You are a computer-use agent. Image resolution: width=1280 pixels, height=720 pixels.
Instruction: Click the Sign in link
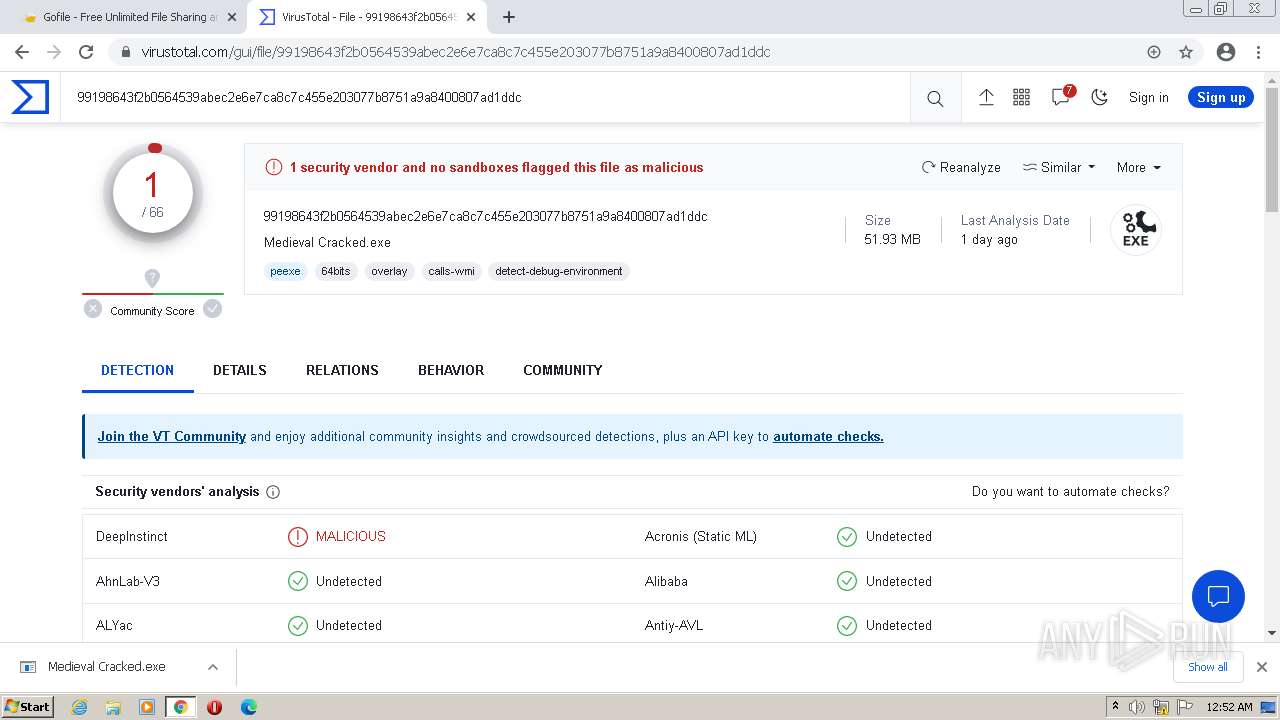pos(1148,97)
